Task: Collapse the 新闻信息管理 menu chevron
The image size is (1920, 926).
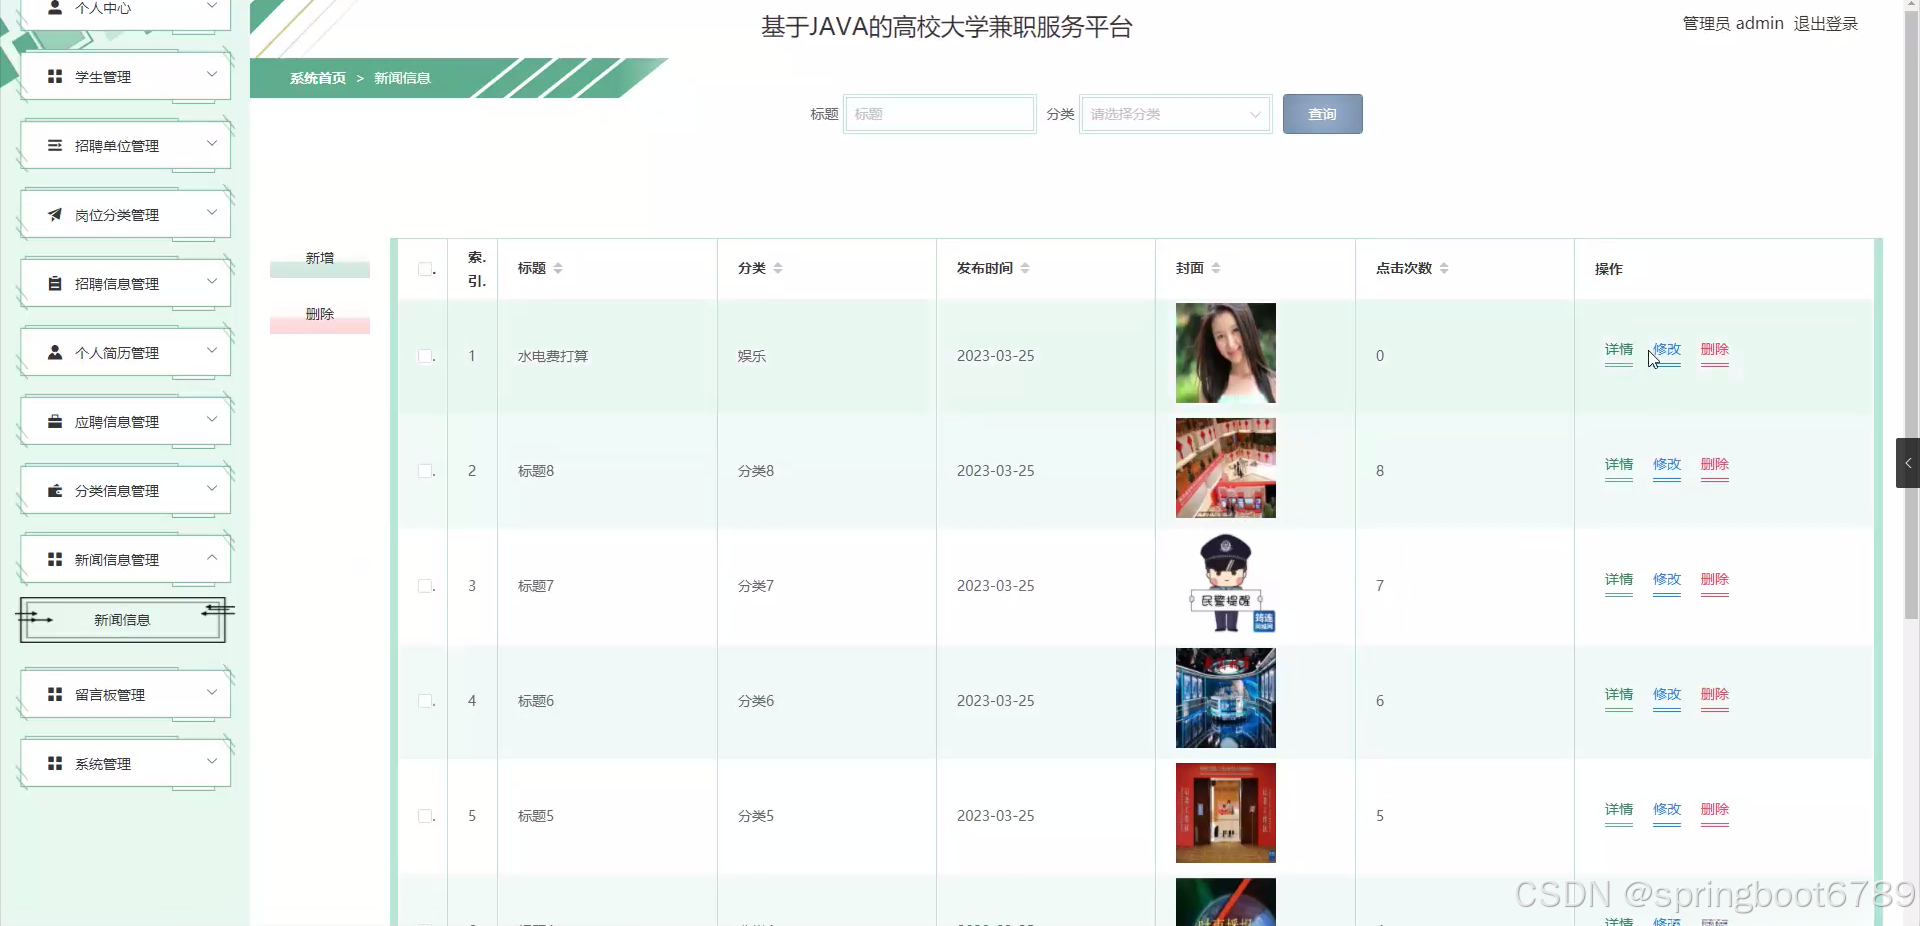Action: pos(212,558)
